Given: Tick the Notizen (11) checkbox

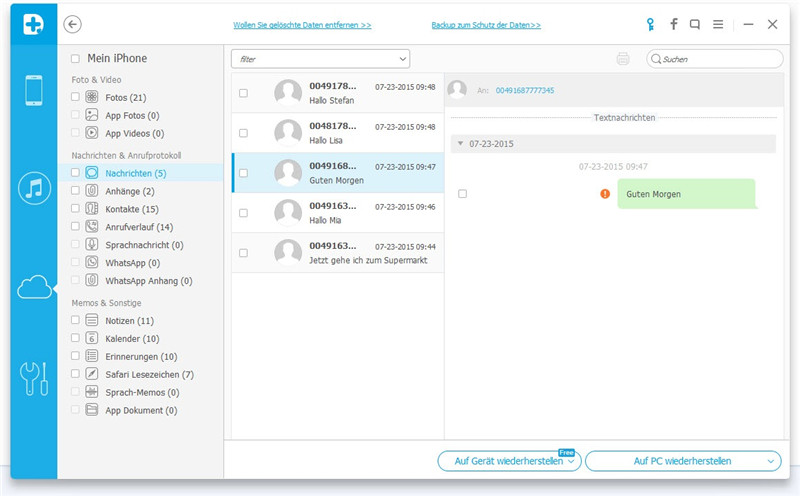Looking at the screenshot, I should tap(76, 320).
